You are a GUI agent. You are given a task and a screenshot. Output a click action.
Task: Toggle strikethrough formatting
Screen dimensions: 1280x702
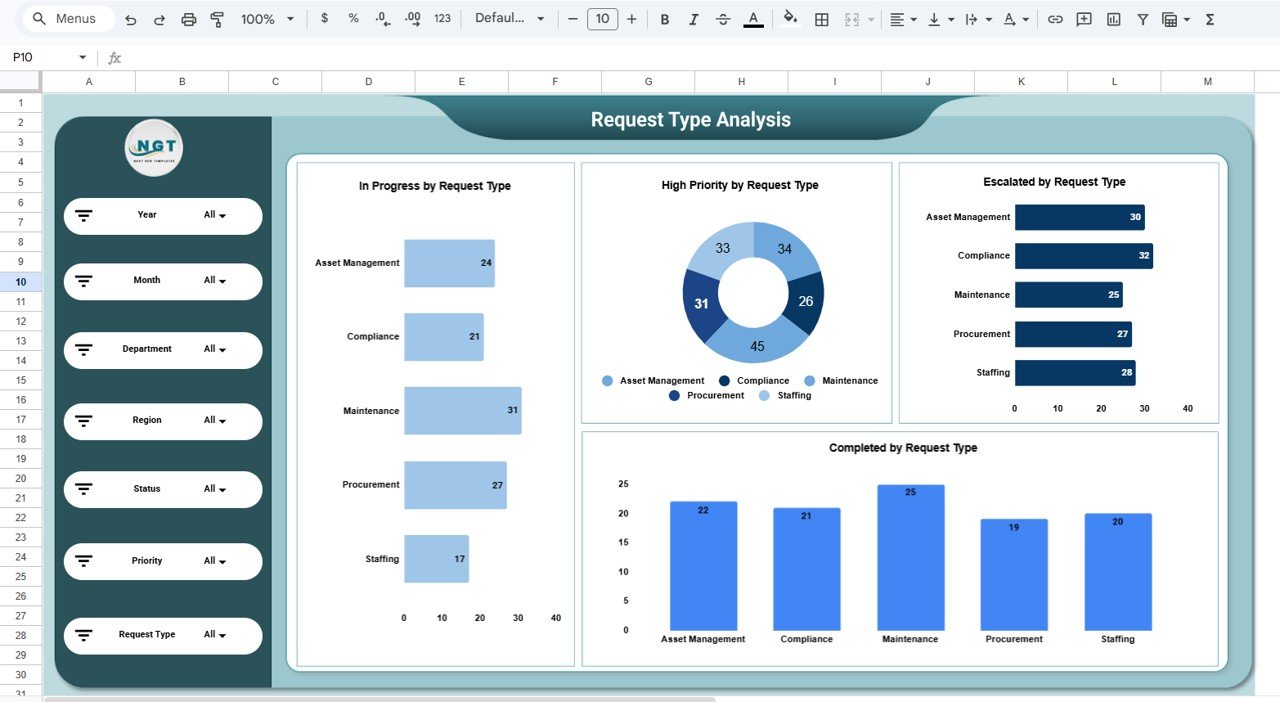pos(723,19)
